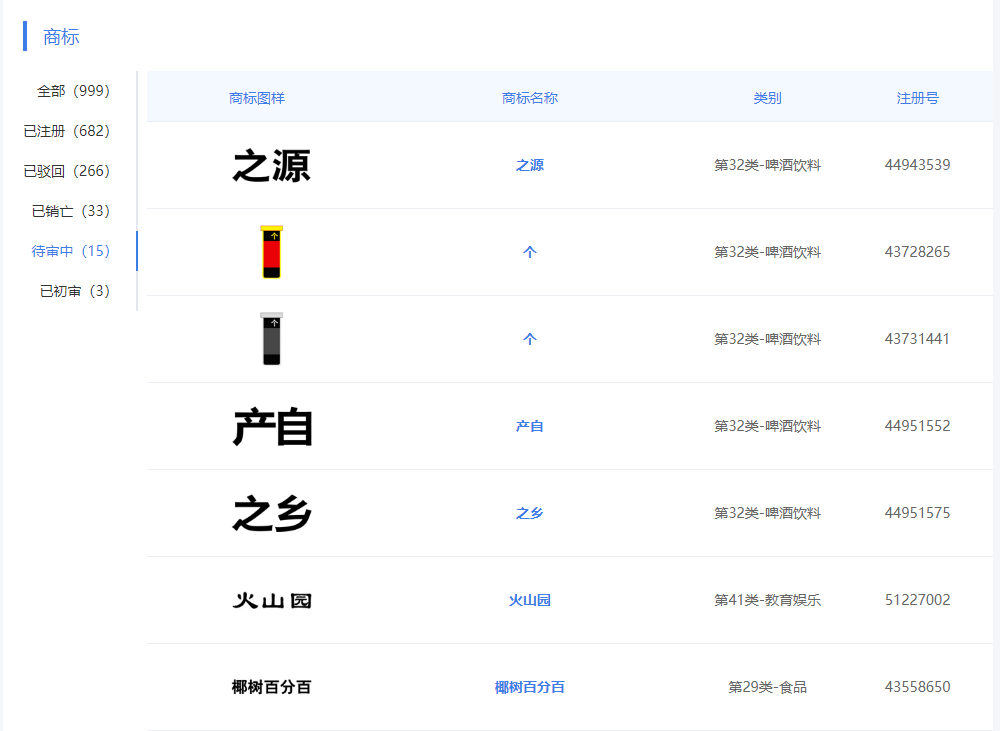Open the 之乡 trademark name link
Viewport: 1000px width, 731px height.
pos(529,513)
